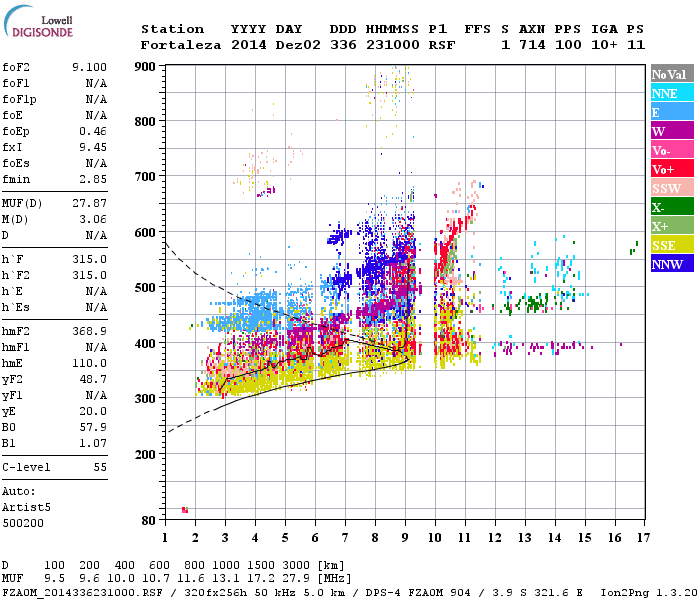Click the hmF2 value 368.9

coord(89,331)
